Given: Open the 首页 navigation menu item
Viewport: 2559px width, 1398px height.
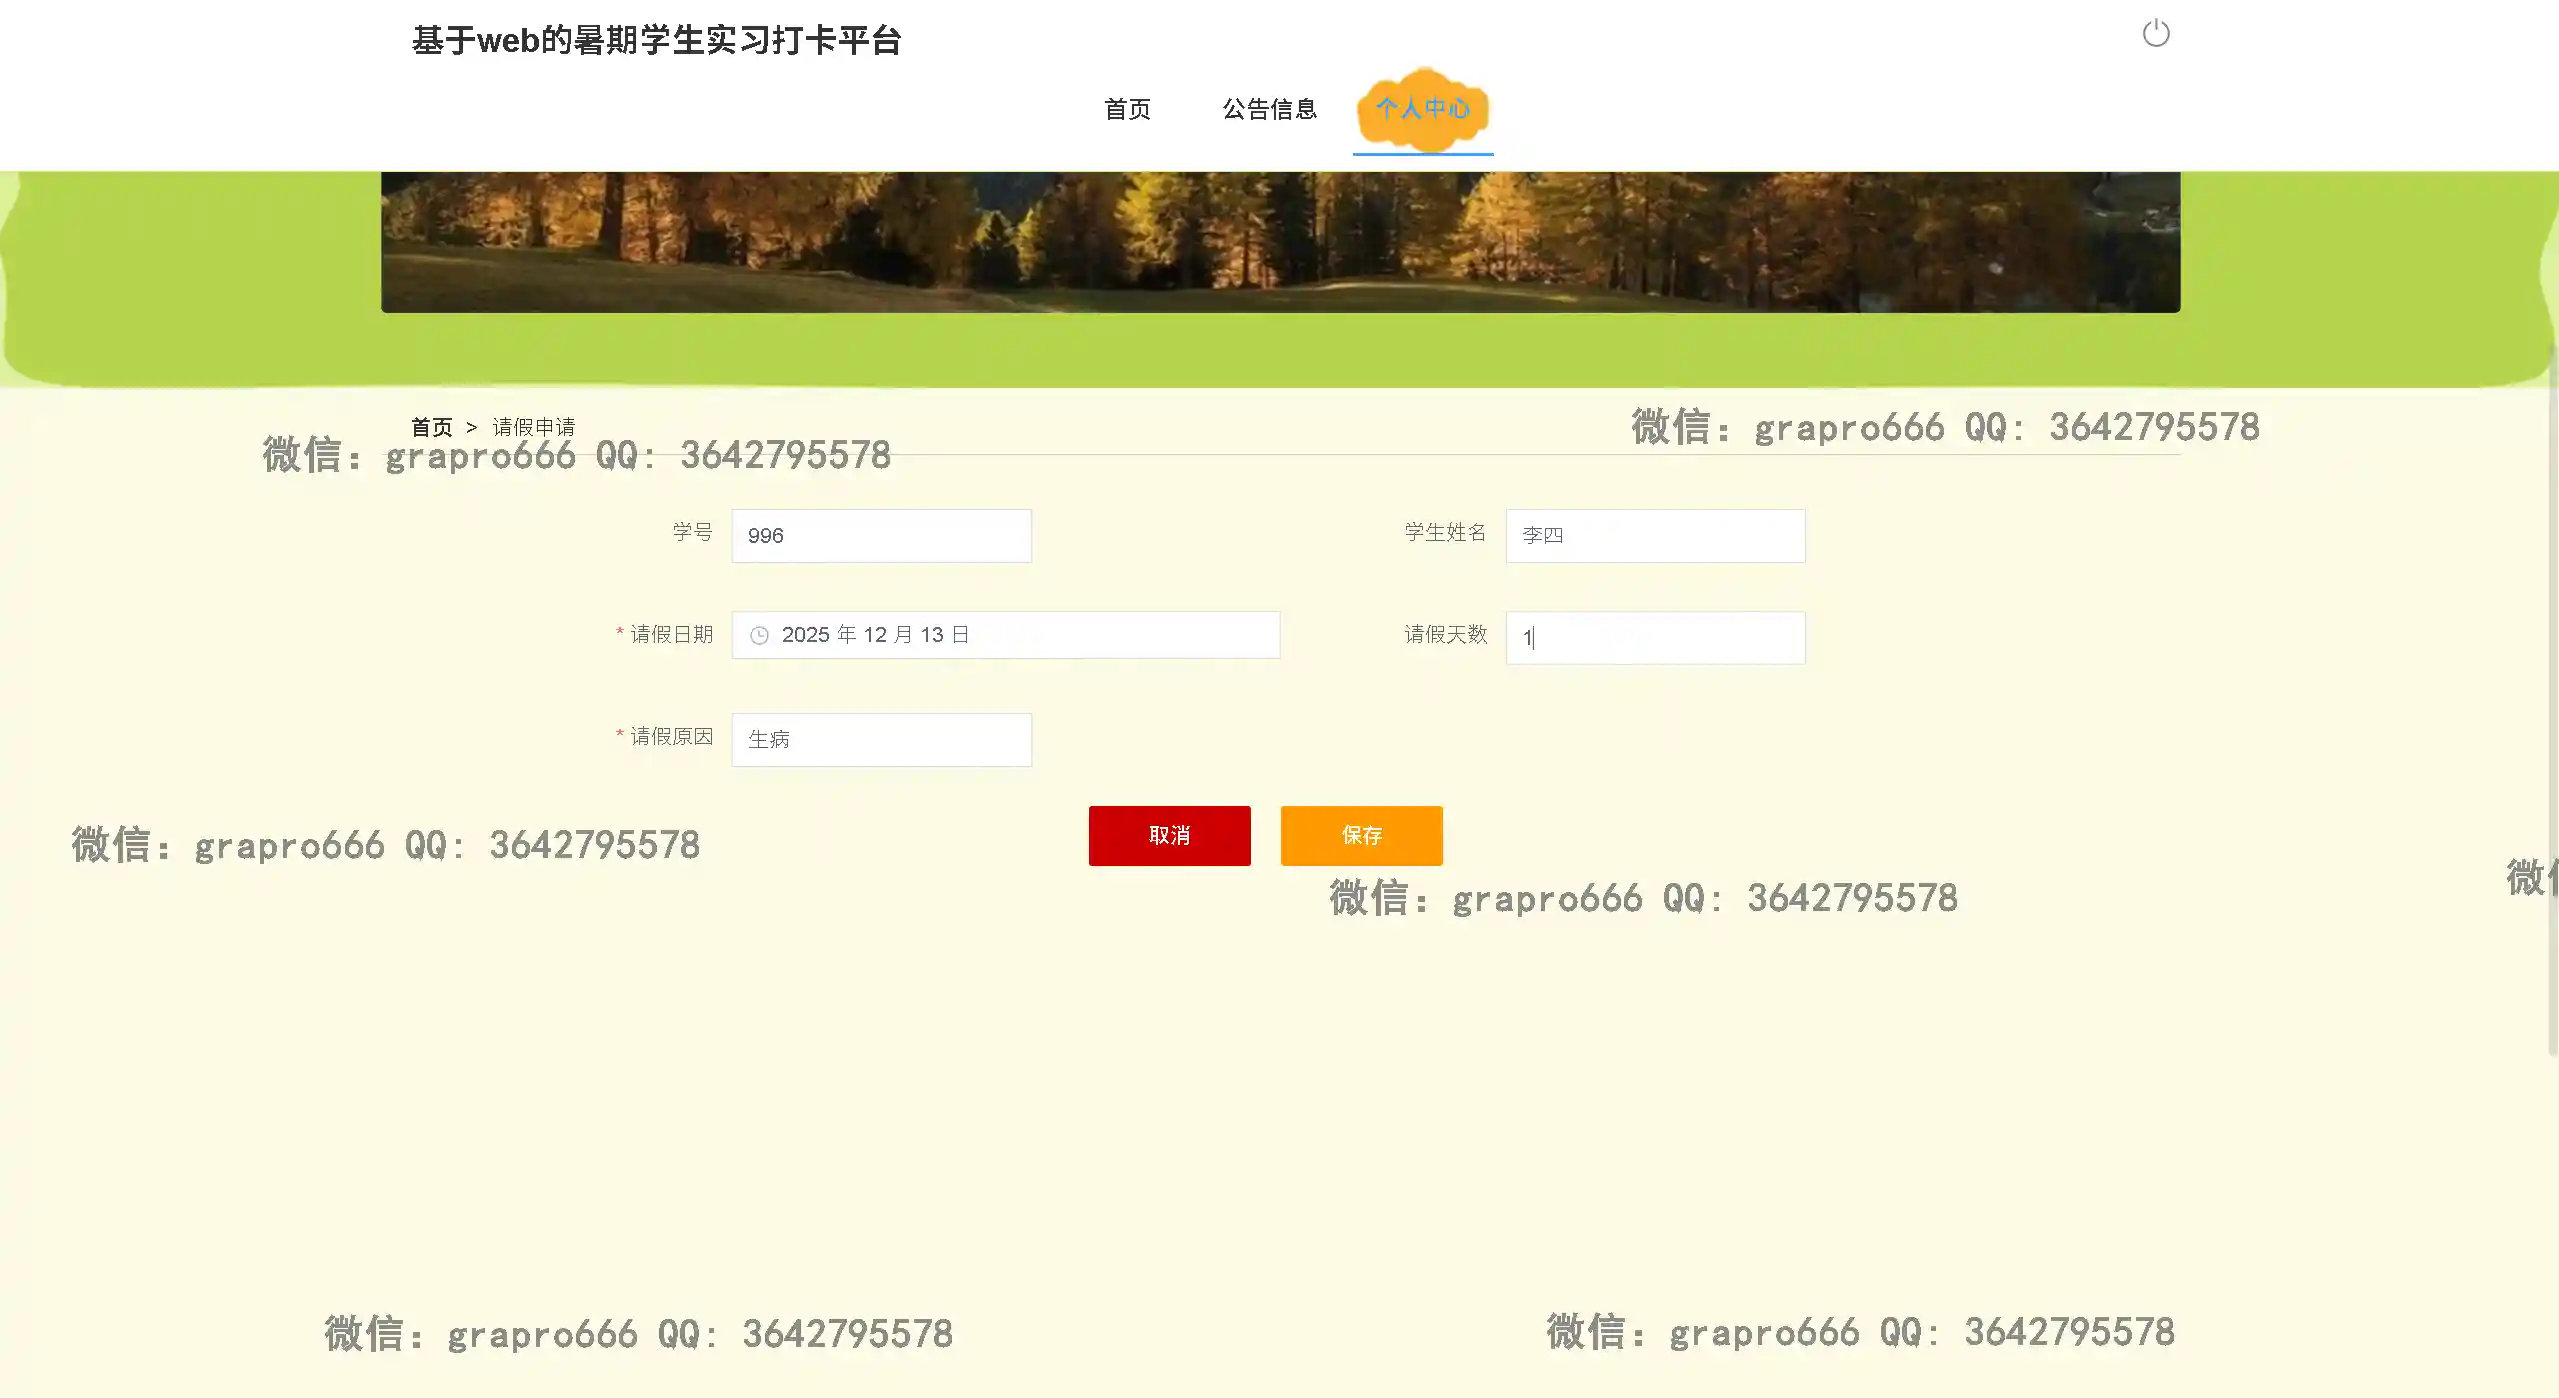Looking at the screenshot, I should tap(1127, 109).
